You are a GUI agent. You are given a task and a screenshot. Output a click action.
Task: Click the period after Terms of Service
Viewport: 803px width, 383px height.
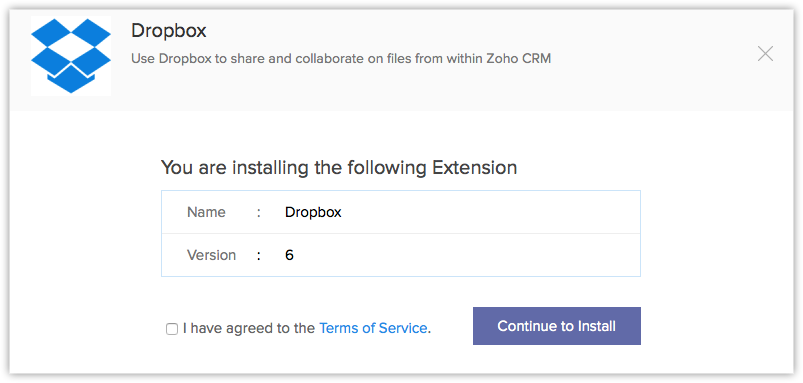pyautogui.click(x=429, y=331)
